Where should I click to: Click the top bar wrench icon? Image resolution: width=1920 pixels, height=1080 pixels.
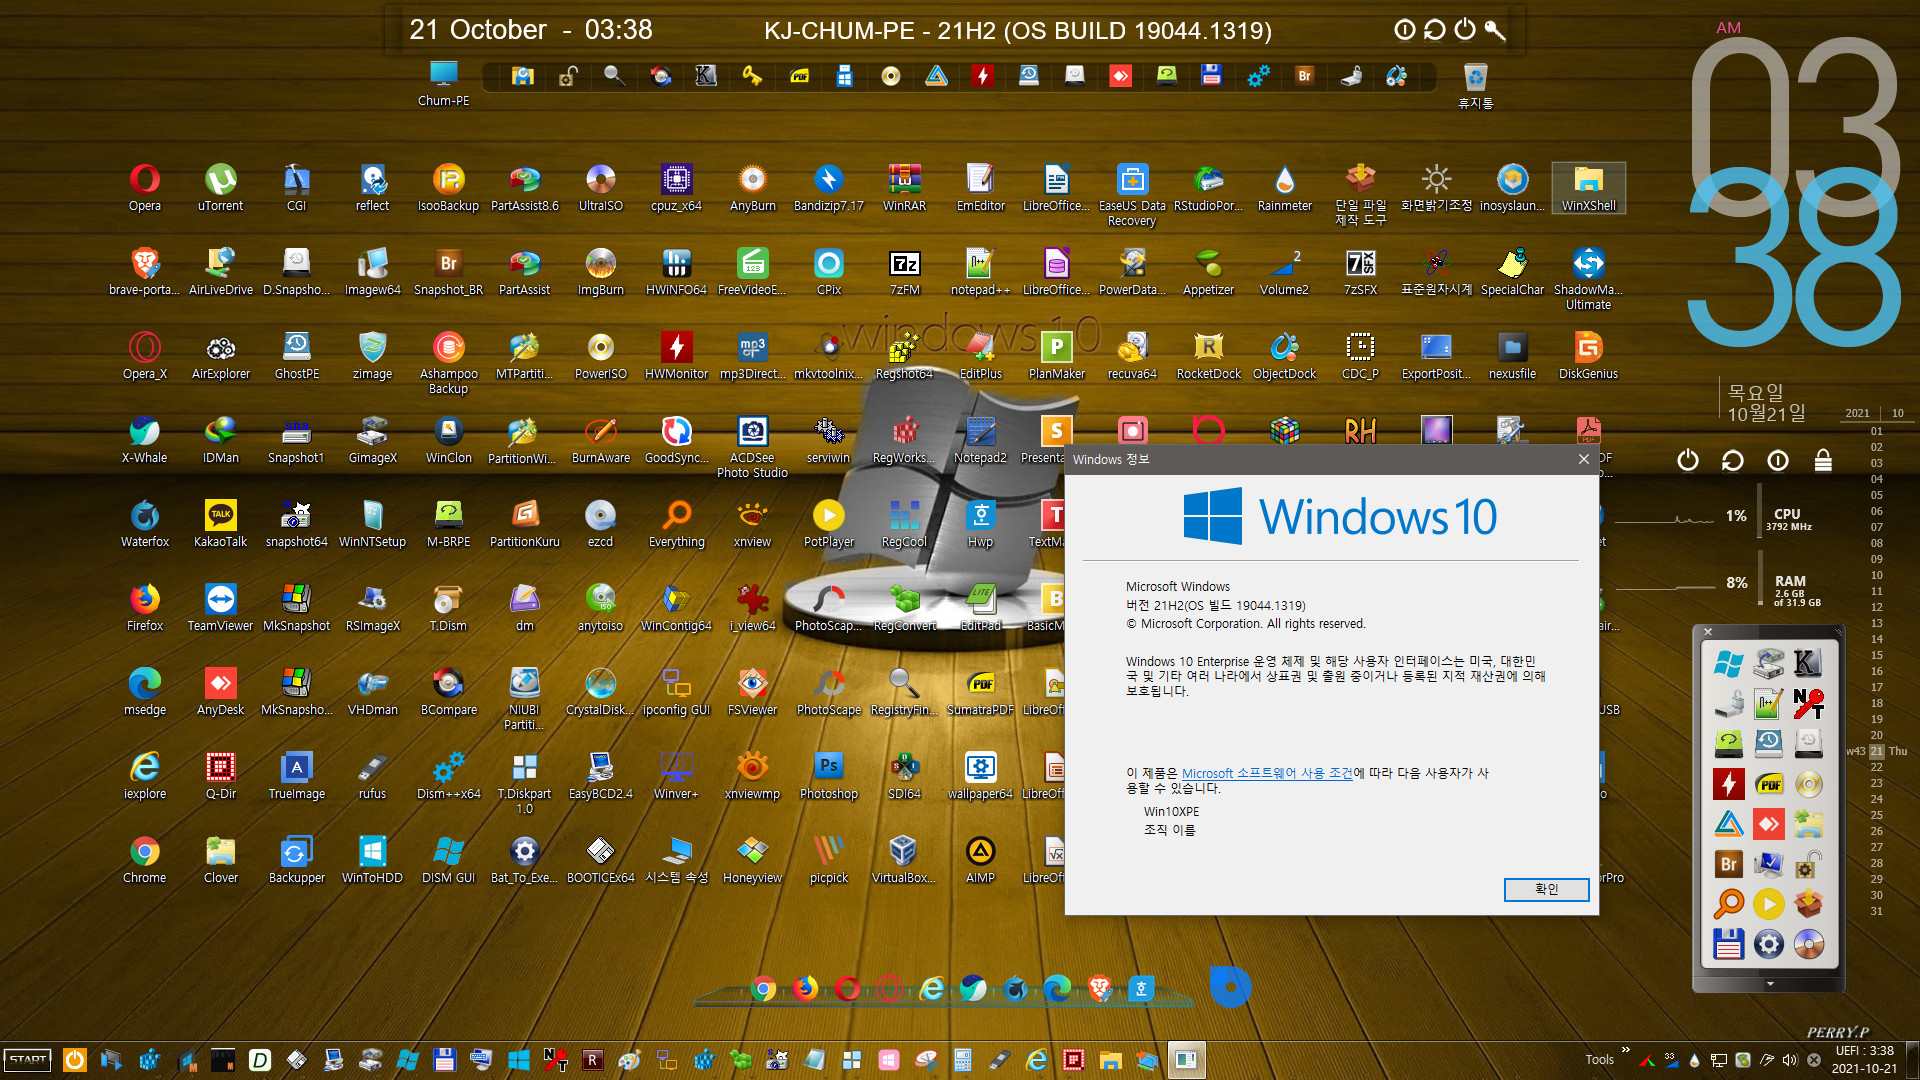tap(1495, 30)
